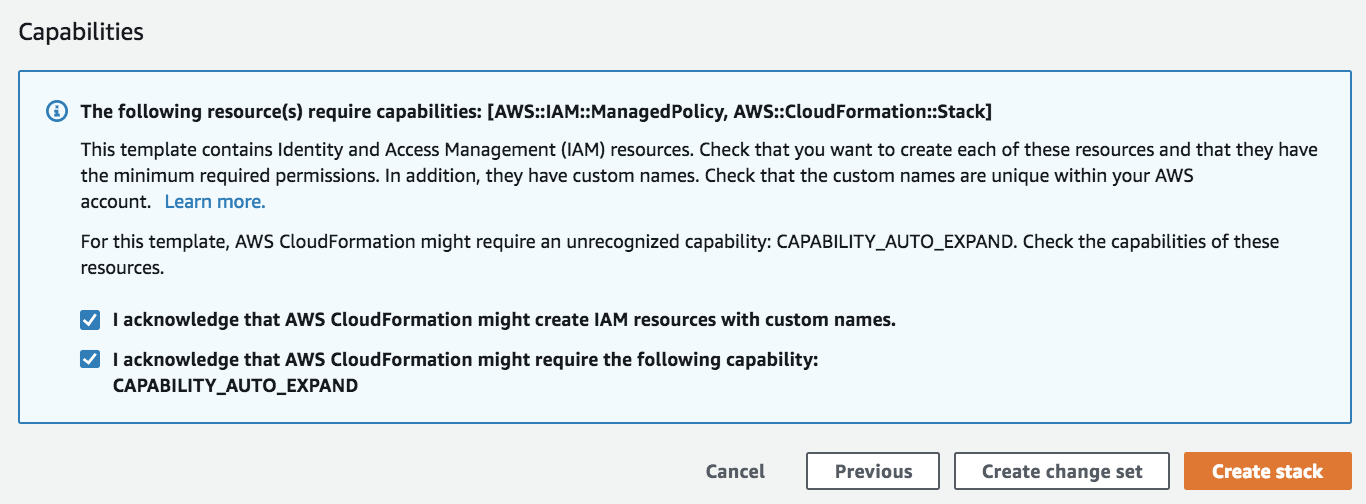This screenshot has width=1366, height=504.
Task: Click the paragraph starting 'This template contains Identity'
Action: coord(699,176)
